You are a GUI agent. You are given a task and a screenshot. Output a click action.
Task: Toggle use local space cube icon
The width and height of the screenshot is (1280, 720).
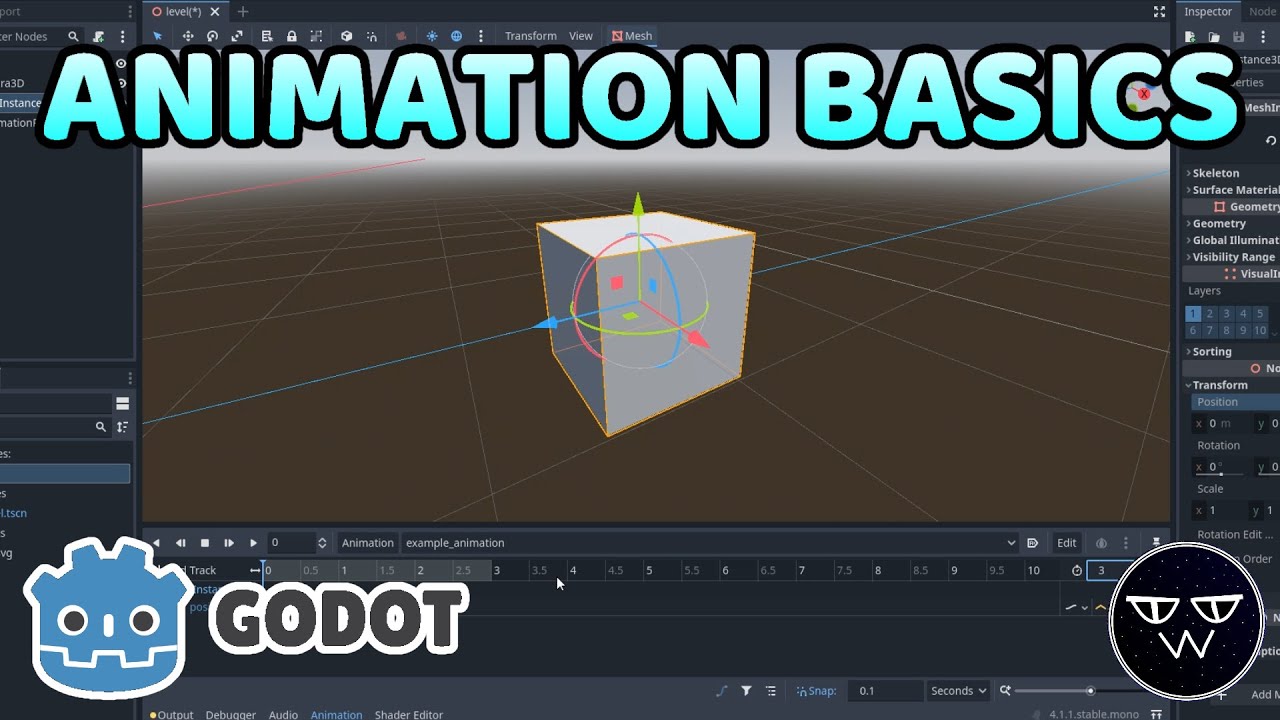tap(346, 36)
